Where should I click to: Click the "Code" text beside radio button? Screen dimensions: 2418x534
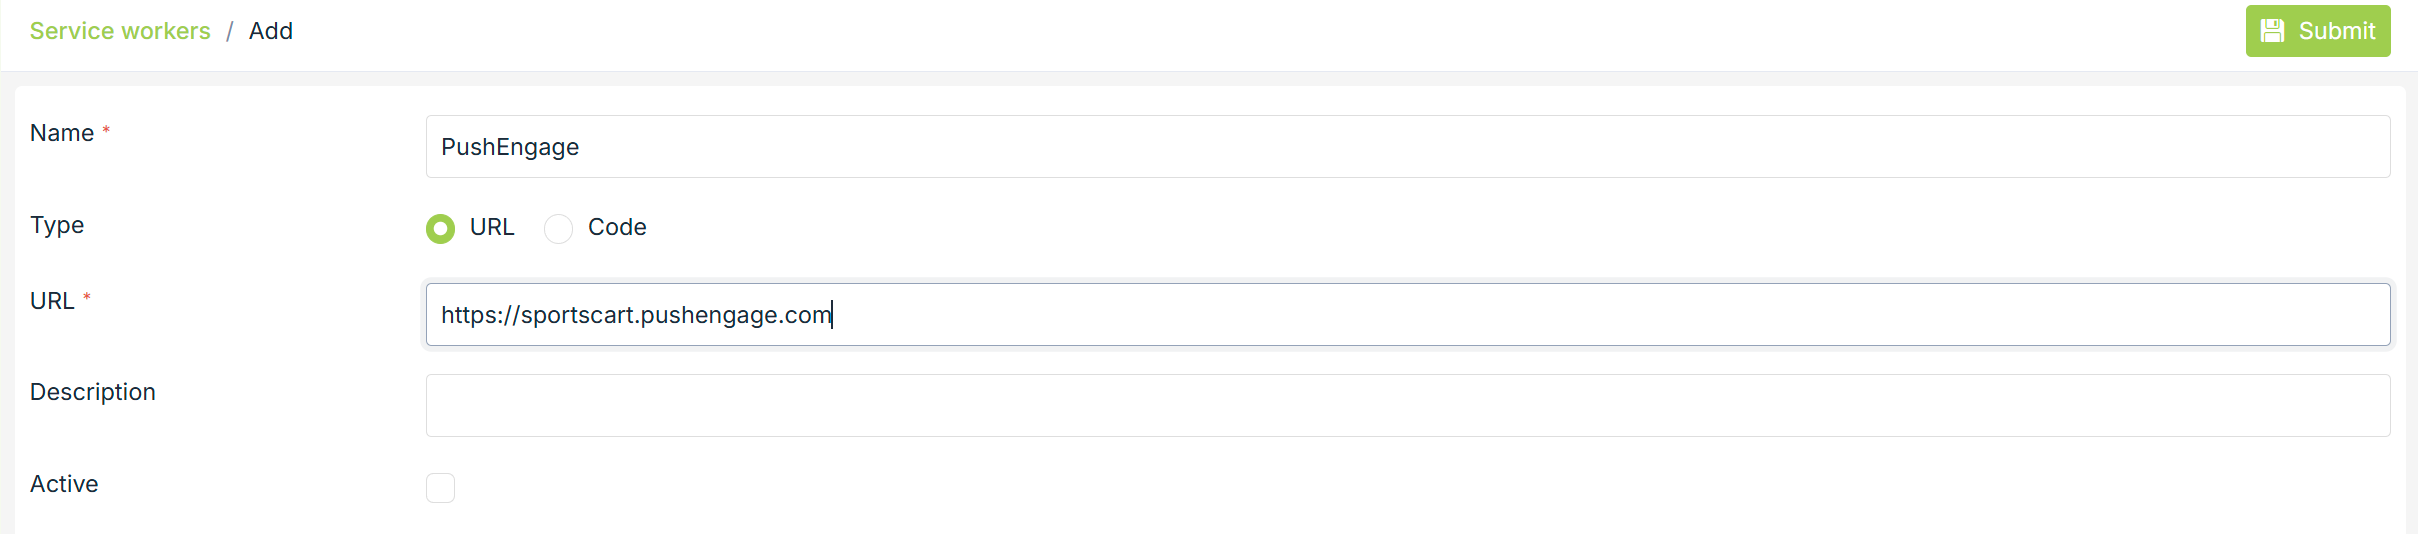[617, 227]
